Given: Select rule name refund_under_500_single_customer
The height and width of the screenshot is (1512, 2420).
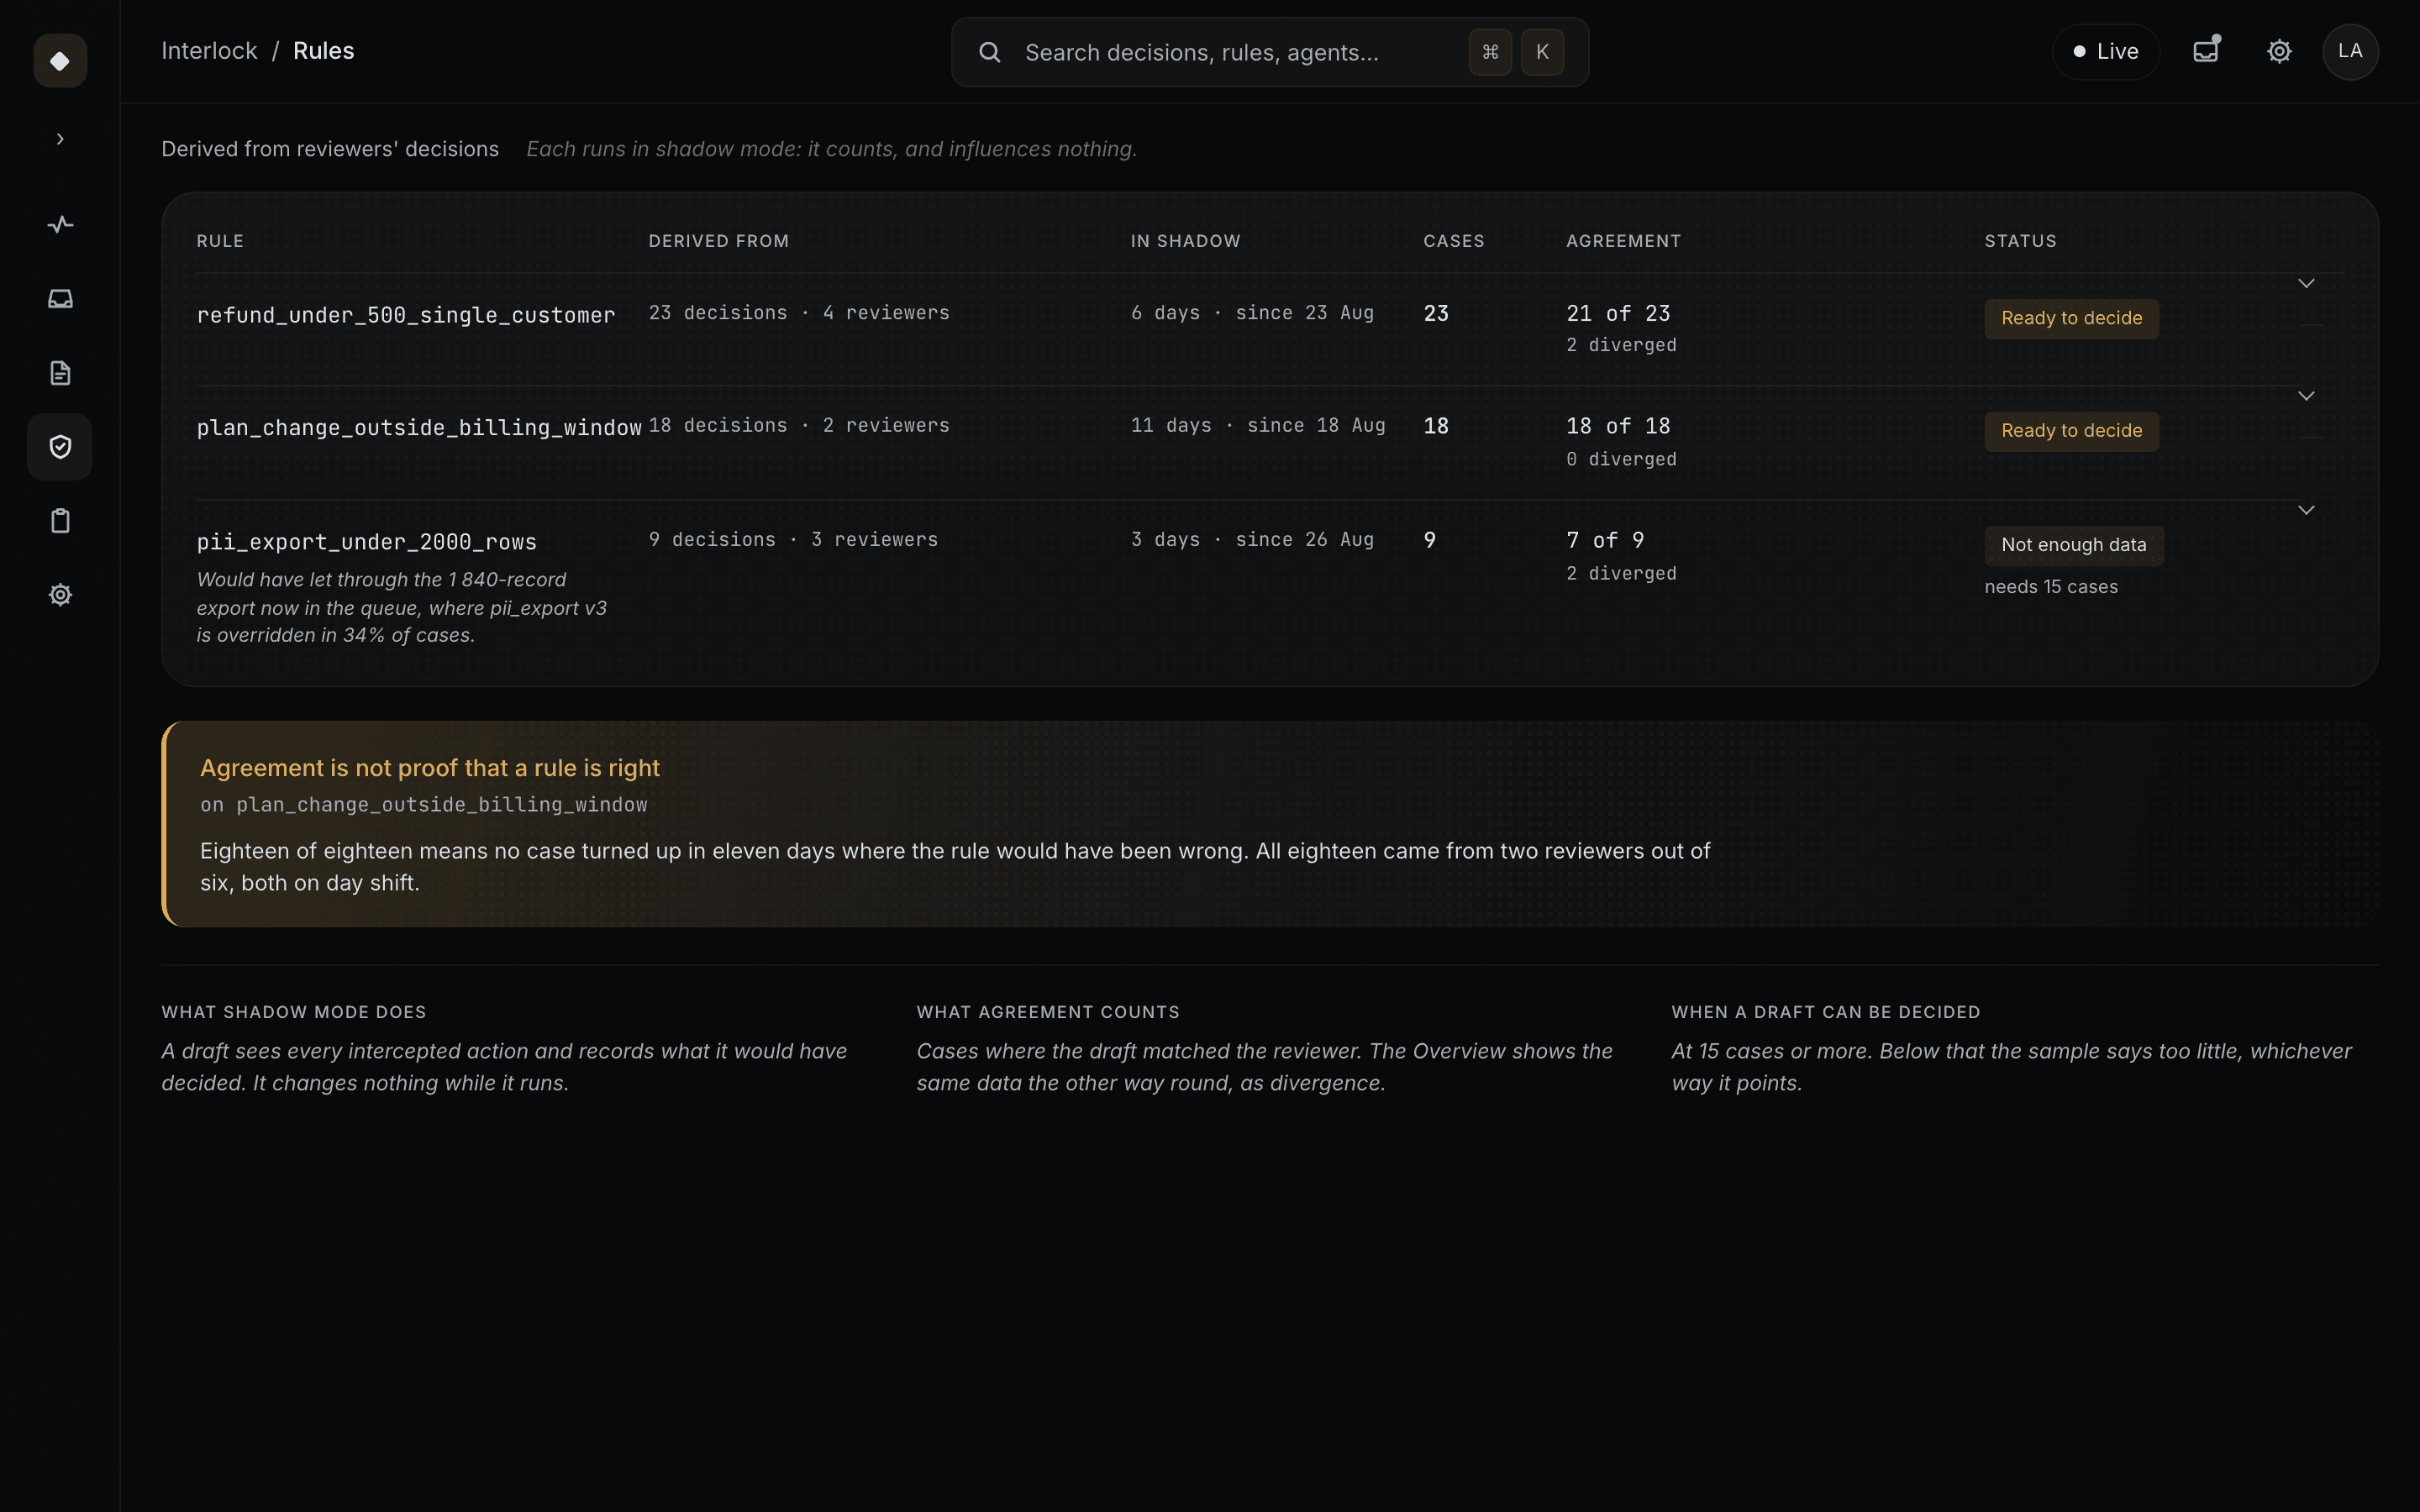Looking at the screenshot, I should pyautogui.click(x=406, y=315).
